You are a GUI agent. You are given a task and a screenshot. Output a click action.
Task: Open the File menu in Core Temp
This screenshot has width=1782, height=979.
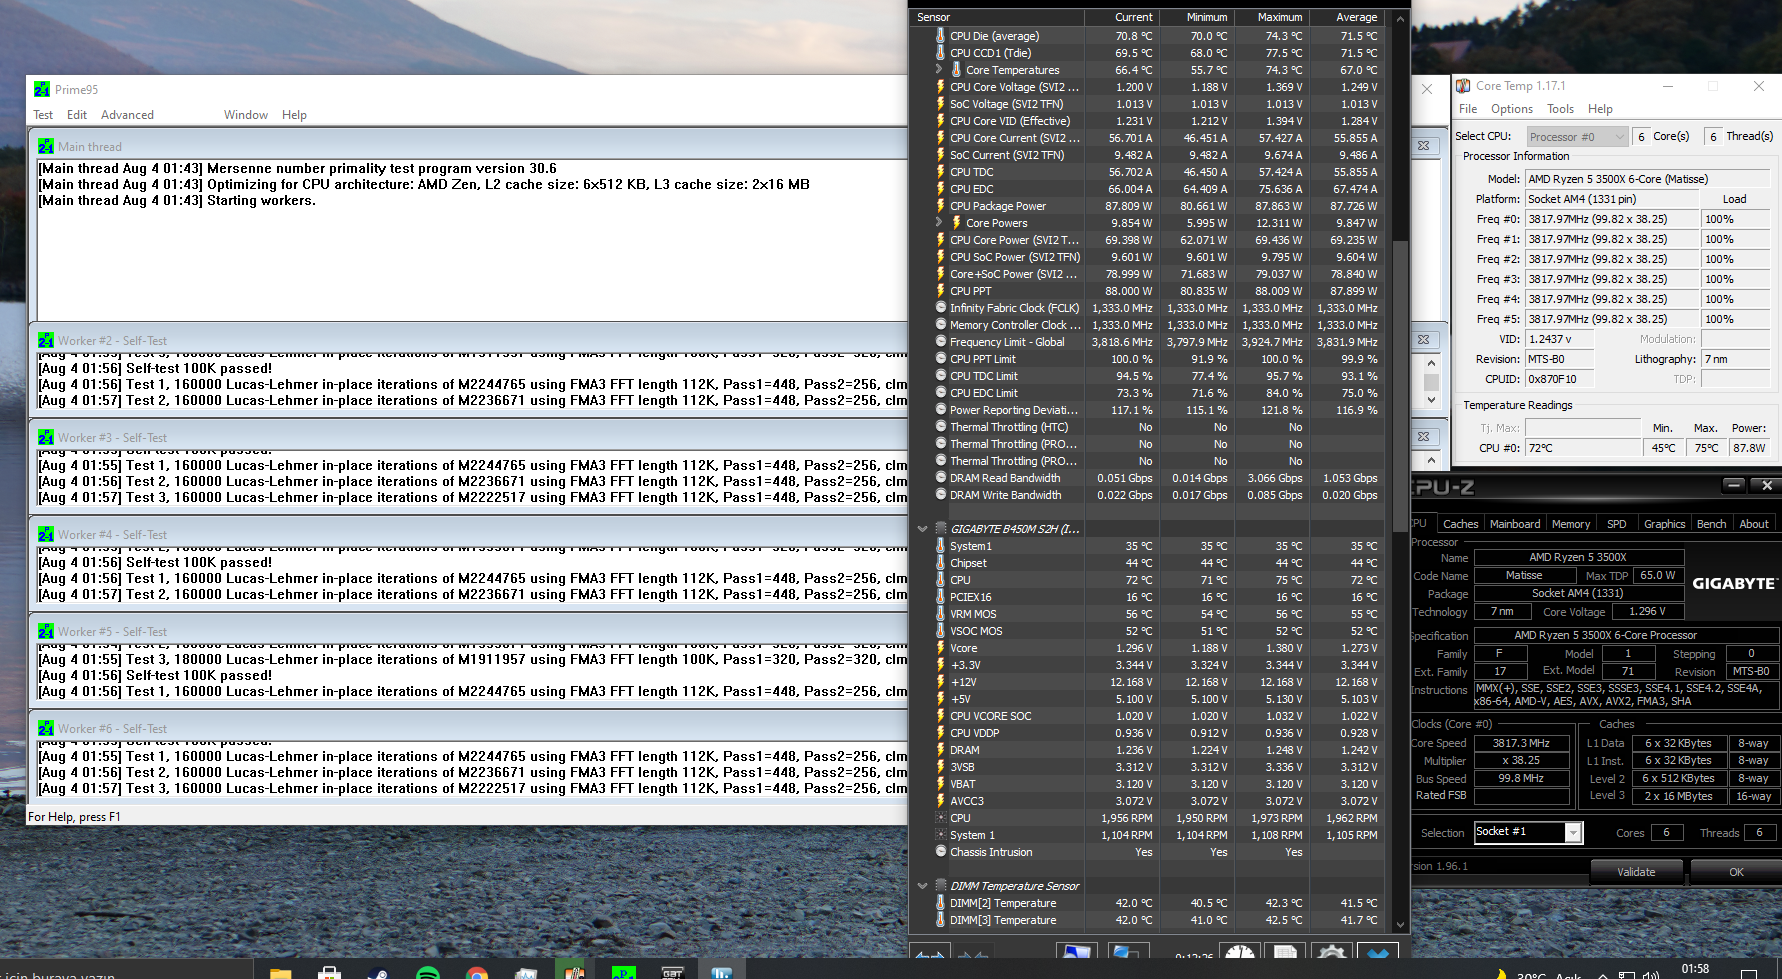pyautogui.click(x=1468, y=109)
